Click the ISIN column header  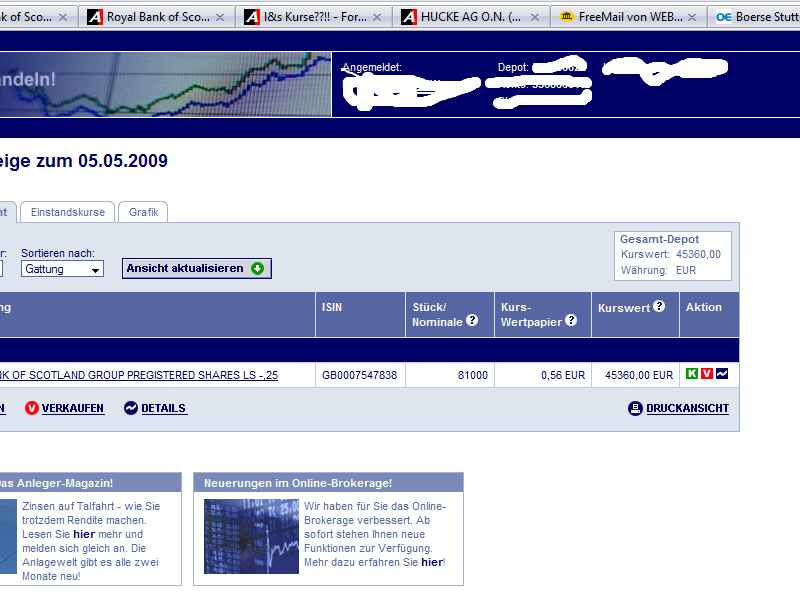pyautogui.click(x=360, y=314)
